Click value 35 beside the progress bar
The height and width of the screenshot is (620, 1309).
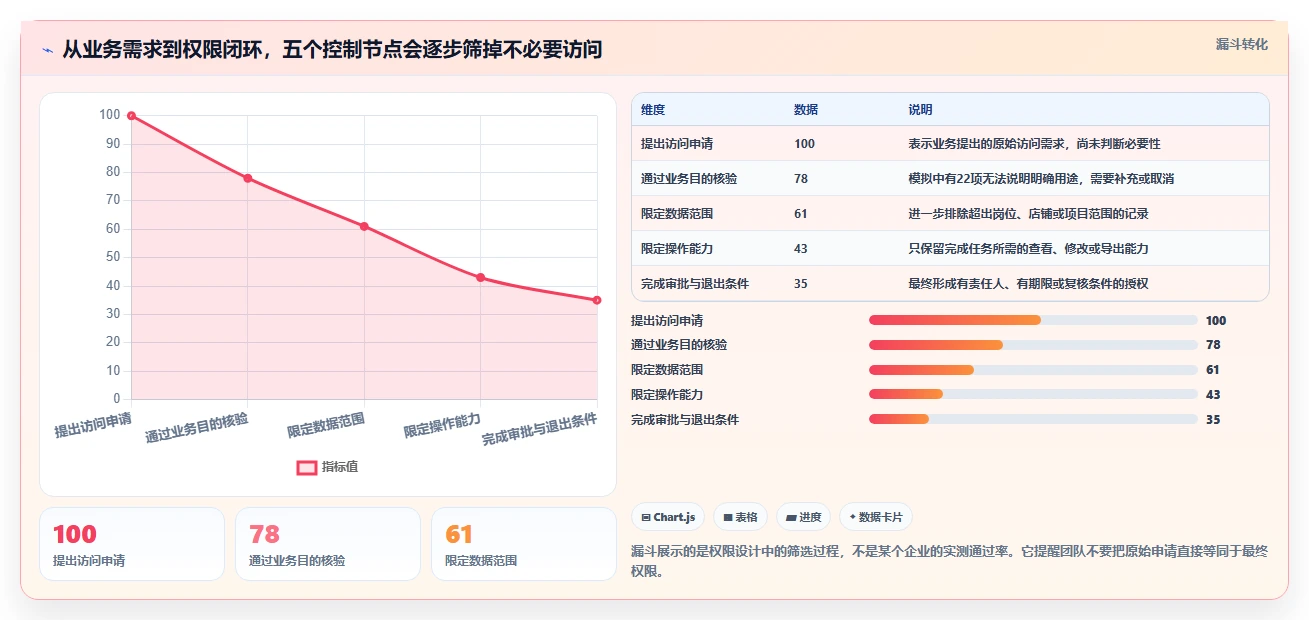1213,420
